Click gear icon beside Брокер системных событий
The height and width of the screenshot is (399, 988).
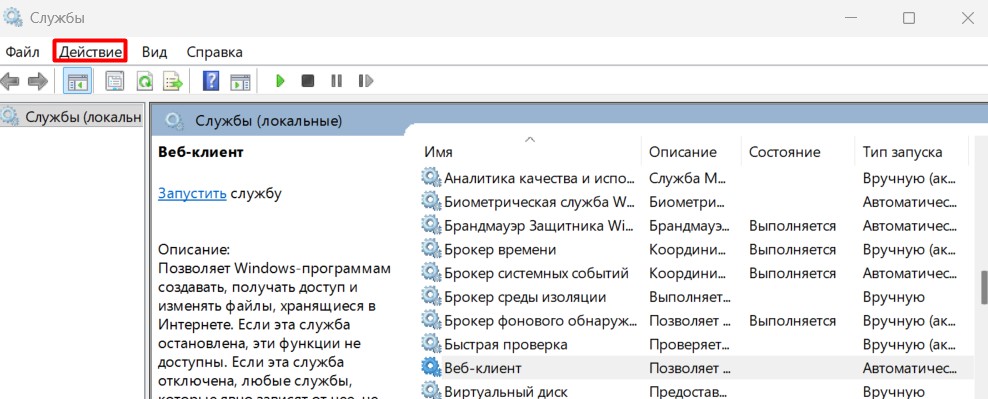pyautogui.click(x=431, y=273)
